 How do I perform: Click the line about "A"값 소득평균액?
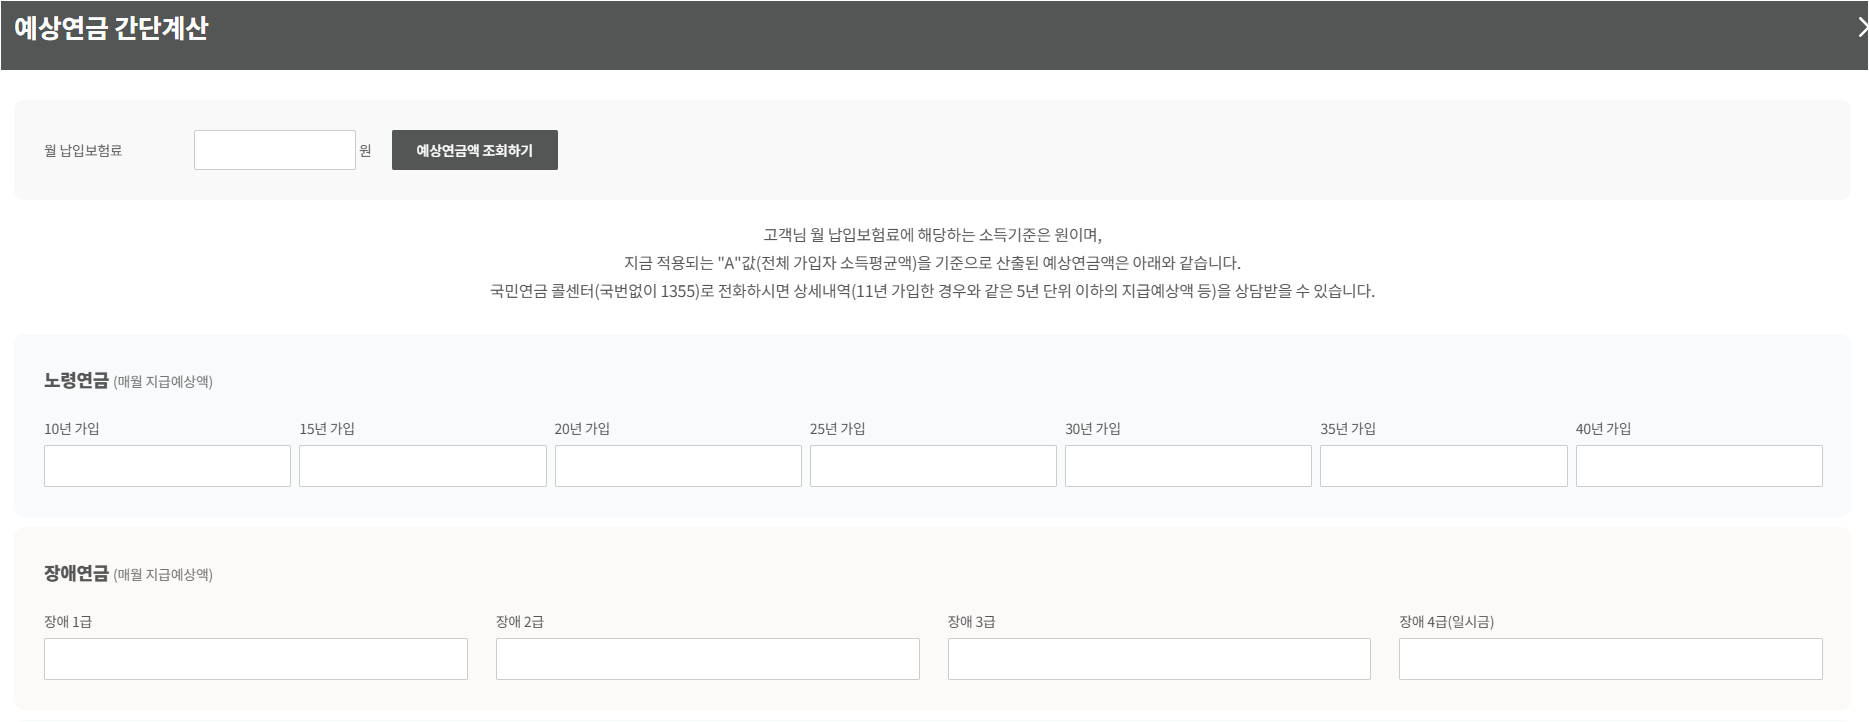[x=932, y=263]
